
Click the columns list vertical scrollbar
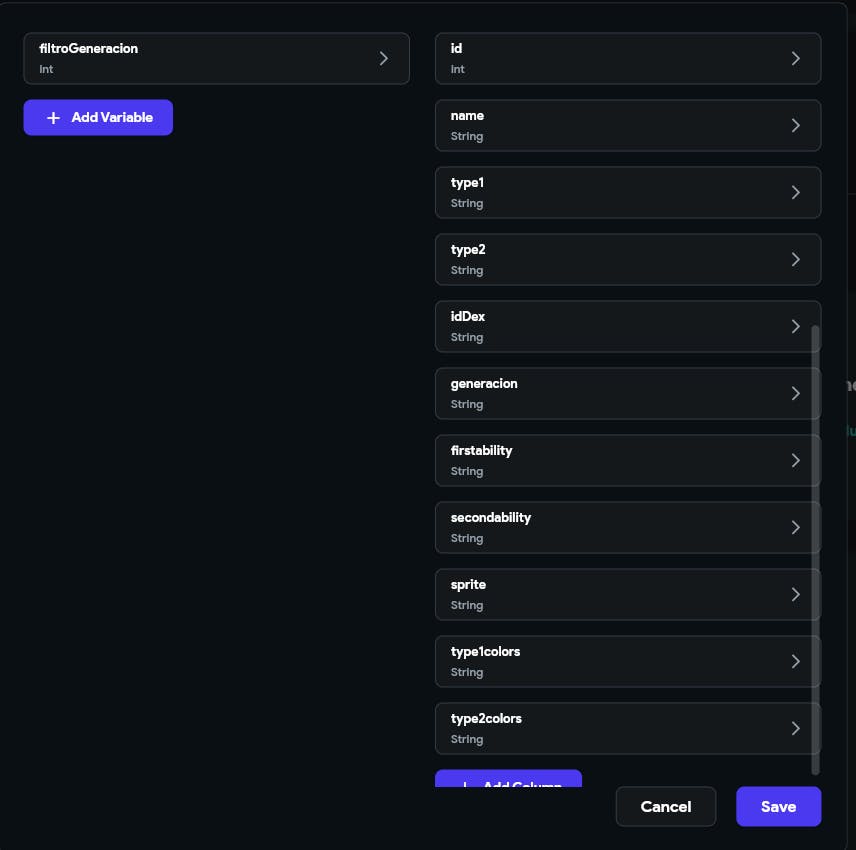point(815,548)
